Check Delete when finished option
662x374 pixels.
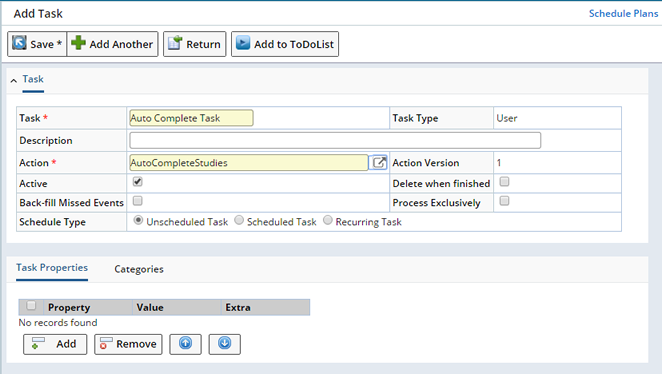[x=505, y=182]
